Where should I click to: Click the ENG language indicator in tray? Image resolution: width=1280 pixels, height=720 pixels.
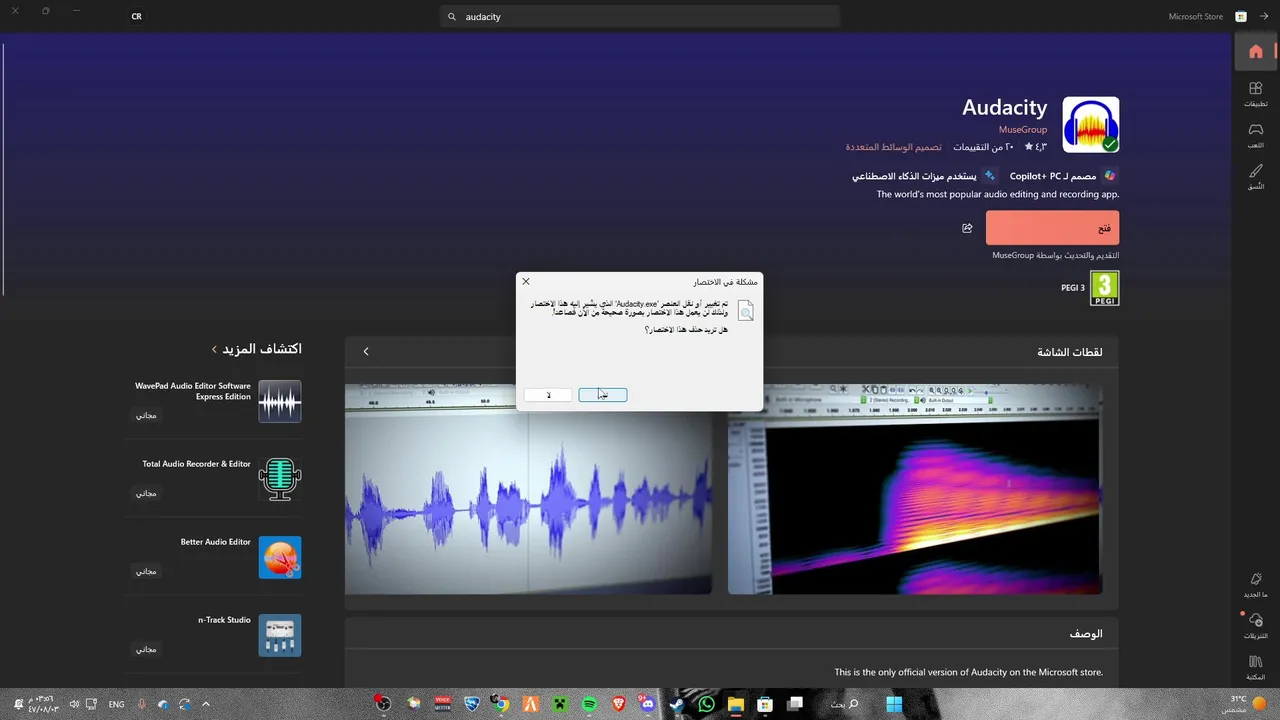(116, 704)
